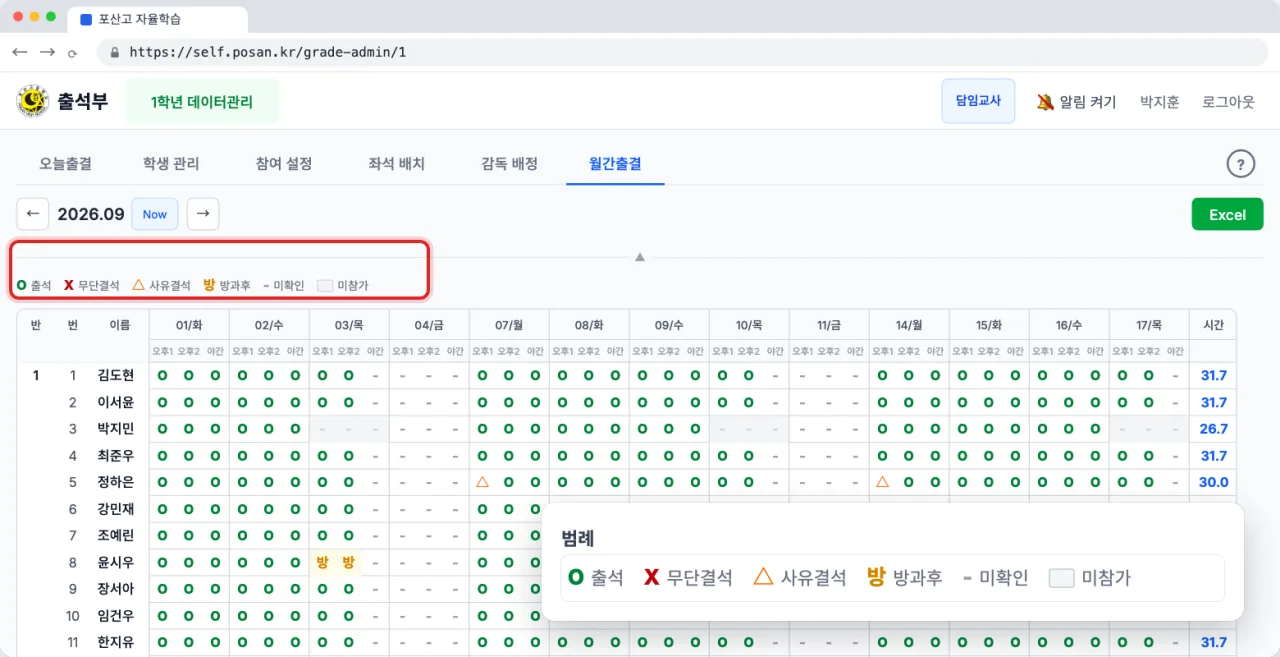The width and height of the screenshot is (1280, 657).
Task: Go to previous month with left arrow
Action: [x=33, y=214]
